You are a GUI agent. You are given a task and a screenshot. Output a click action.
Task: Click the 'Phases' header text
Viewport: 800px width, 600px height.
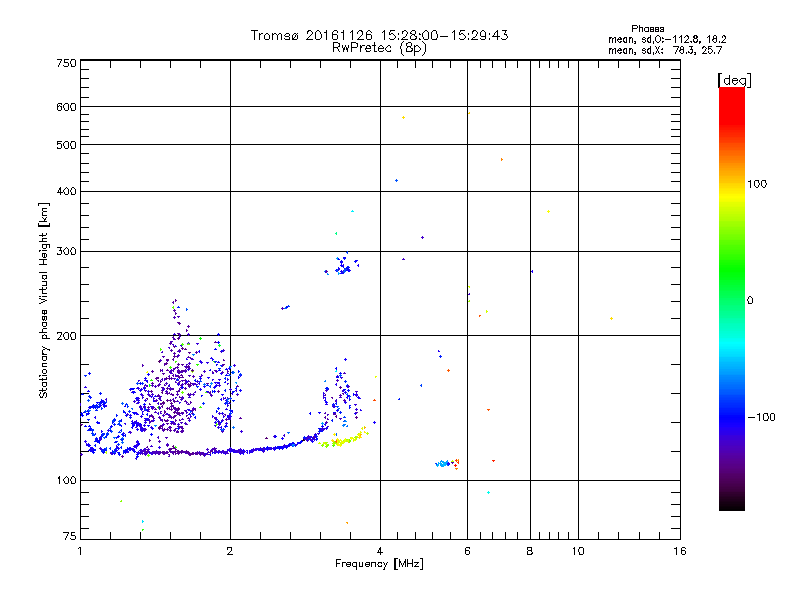(x=647, y=29)
